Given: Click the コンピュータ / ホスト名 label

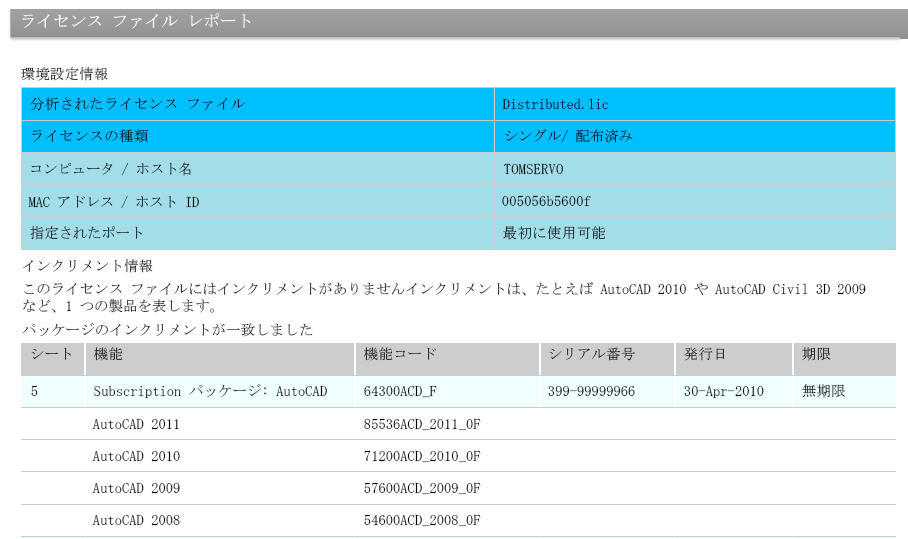Looking at the screenshot, I should click(111, 169).
